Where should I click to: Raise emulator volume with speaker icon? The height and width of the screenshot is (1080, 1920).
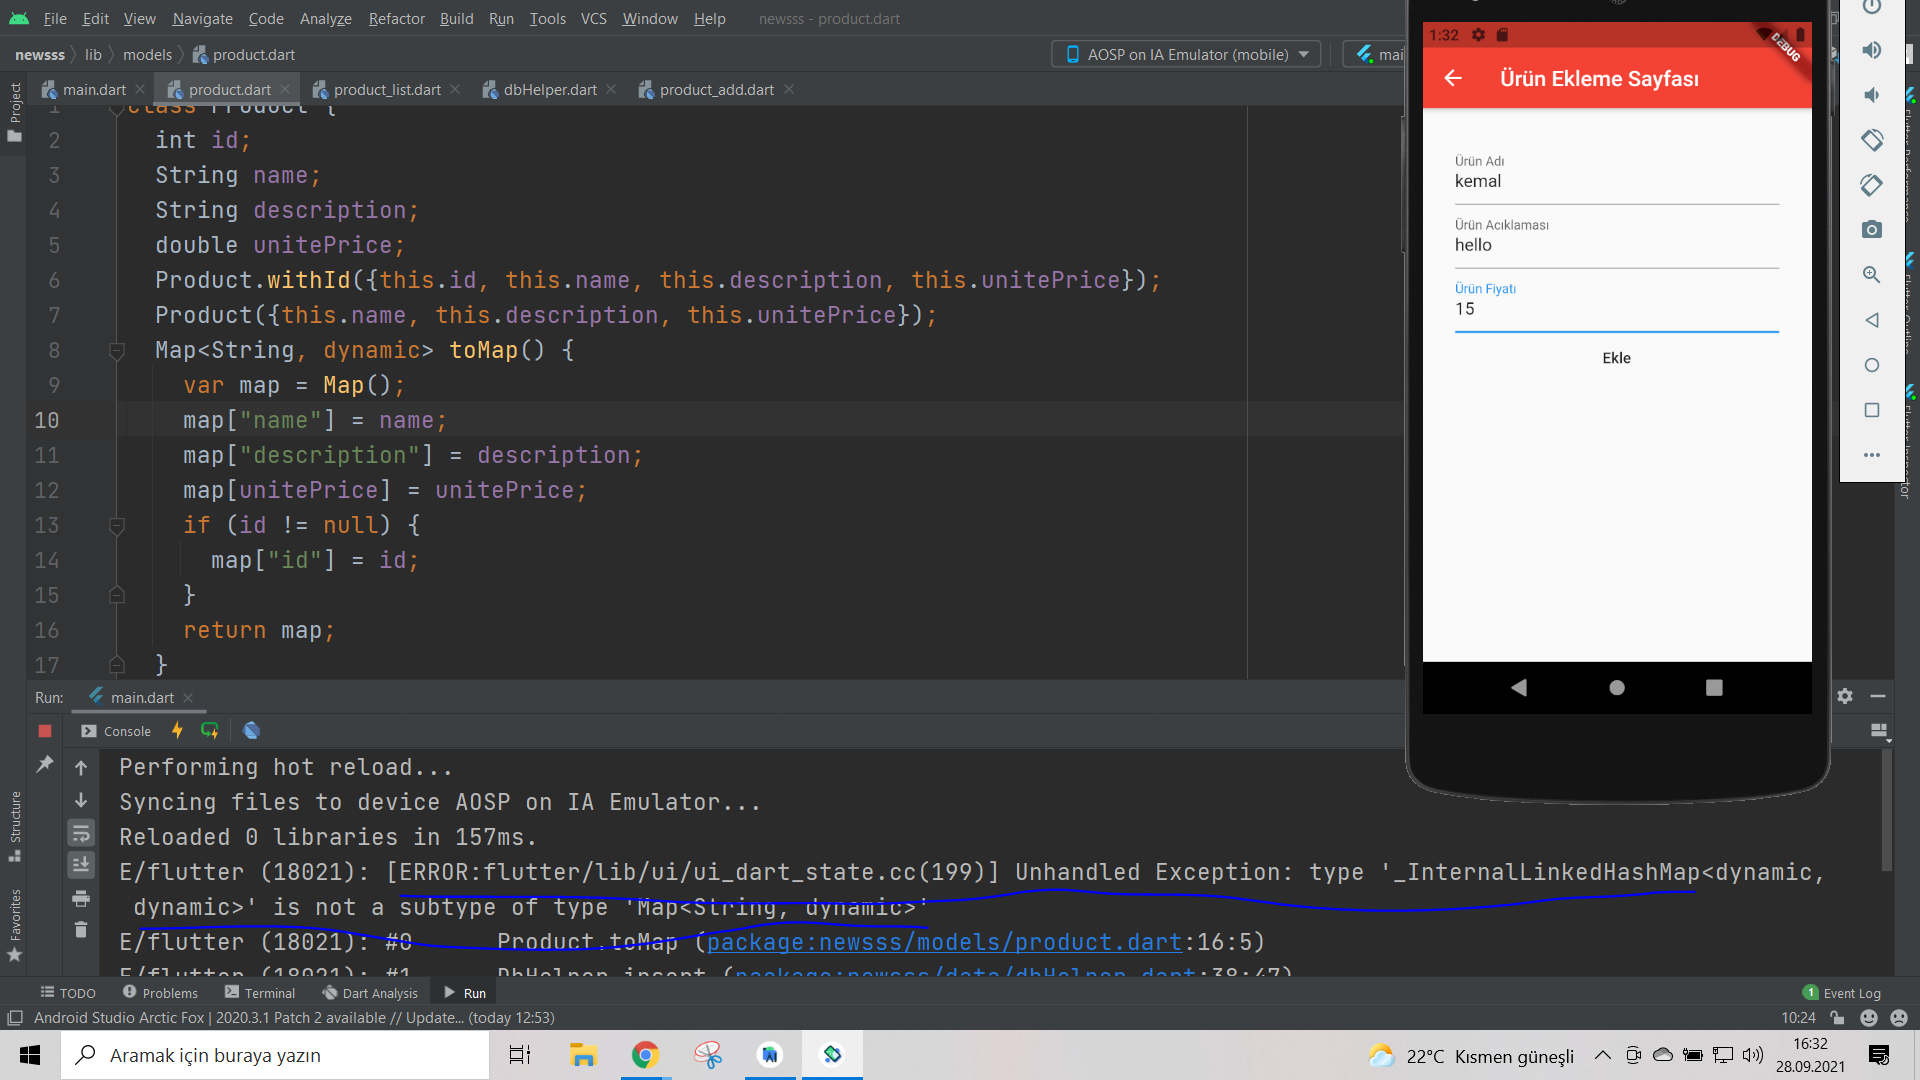(1872, 50)
